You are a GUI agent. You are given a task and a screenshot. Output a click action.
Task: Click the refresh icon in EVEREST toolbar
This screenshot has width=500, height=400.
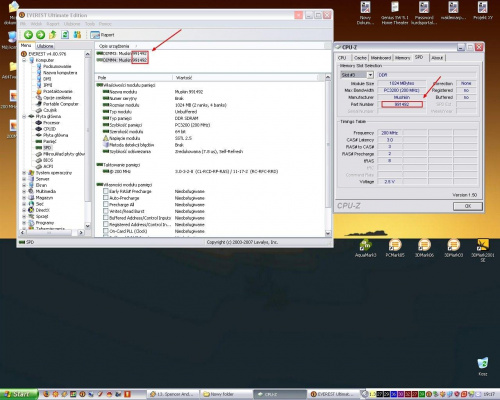click(x=65, y=35)
